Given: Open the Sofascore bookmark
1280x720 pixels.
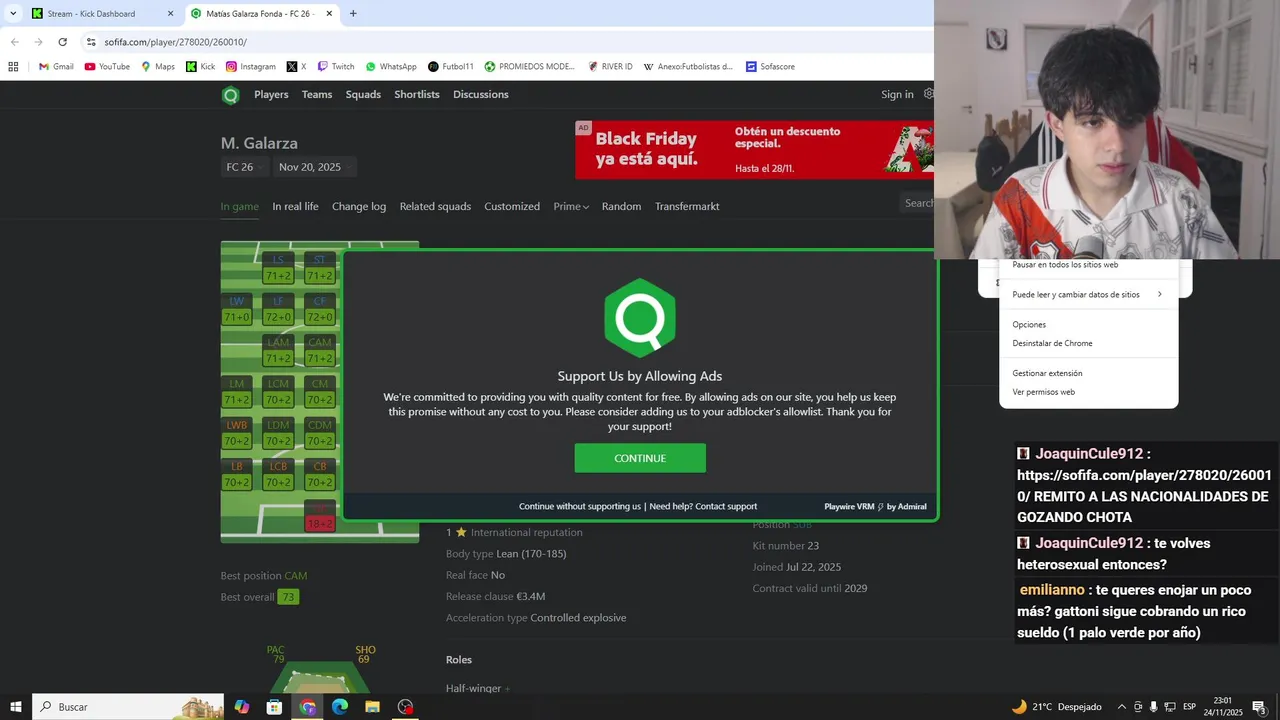Looking at the screenshot, I should pos(770,67).
